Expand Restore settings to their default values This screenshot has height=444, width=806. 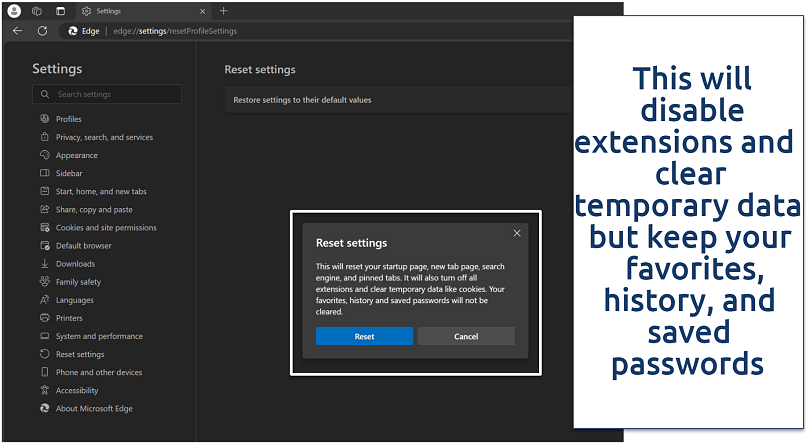(400, 100)
